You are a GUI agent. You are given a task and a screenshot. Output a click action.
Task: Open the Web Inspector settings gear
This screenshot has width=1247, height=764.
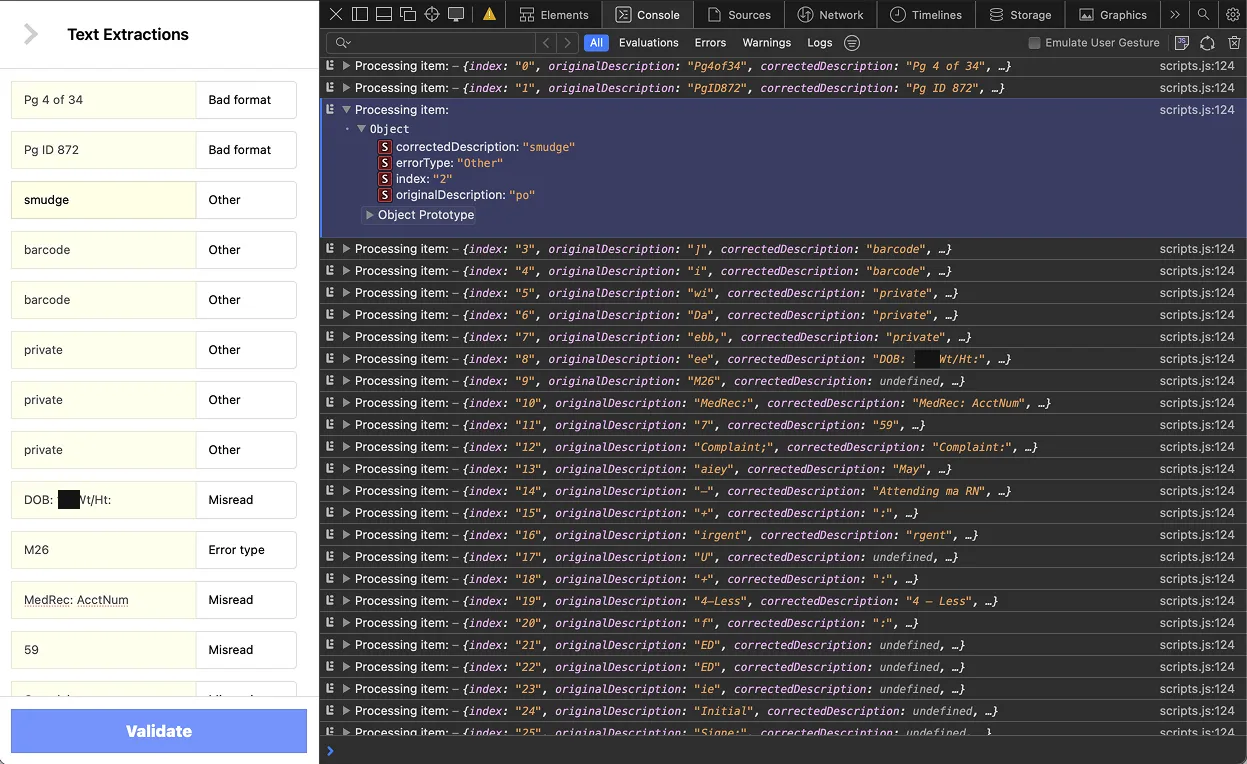point(1233,14)
